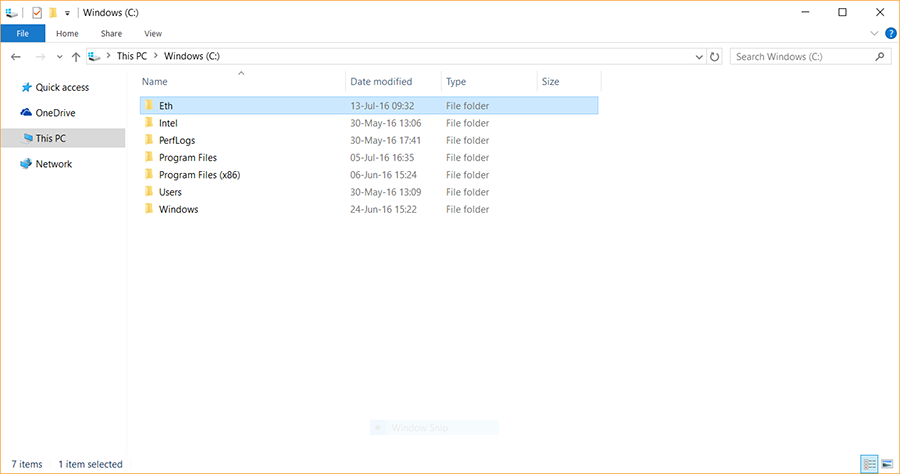Image resolution: width=900 pixels, height=474 pixels.
Task: Refresh the Windows (C:) folder view
Action: coord(715,56)
